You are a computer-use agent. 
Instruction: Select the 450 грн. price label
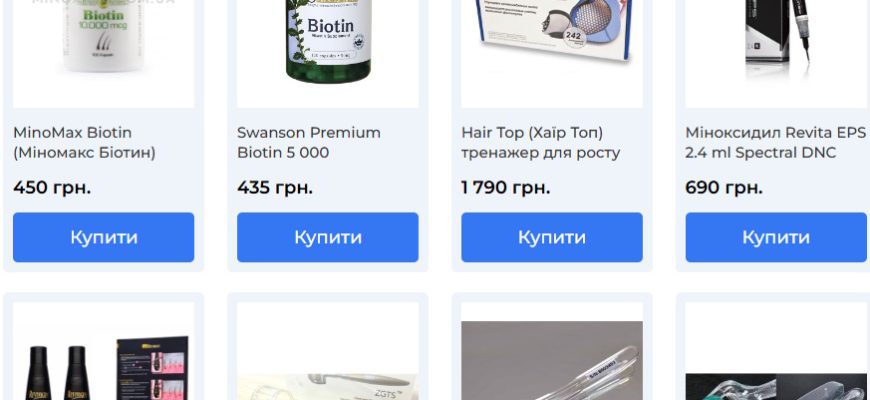[52, 188]
